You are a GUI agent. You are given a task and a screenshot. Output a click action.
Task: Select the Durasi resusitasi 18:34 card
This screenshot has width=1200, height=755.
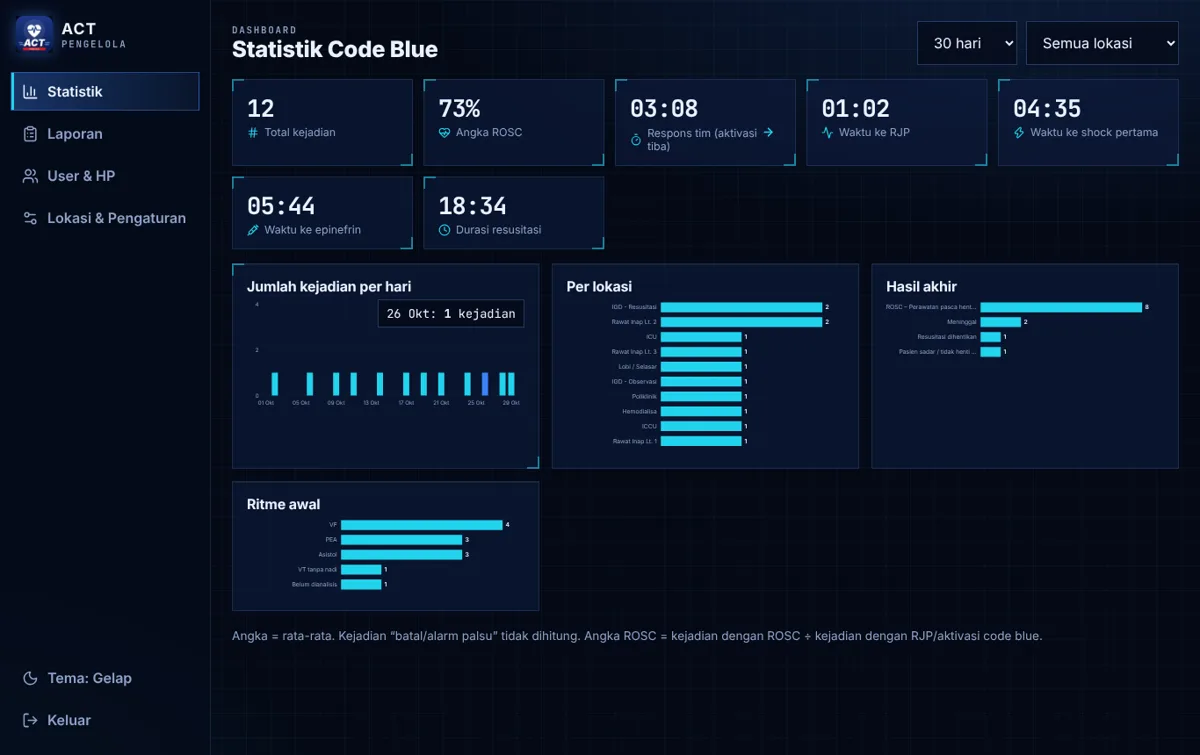point(514,213)
